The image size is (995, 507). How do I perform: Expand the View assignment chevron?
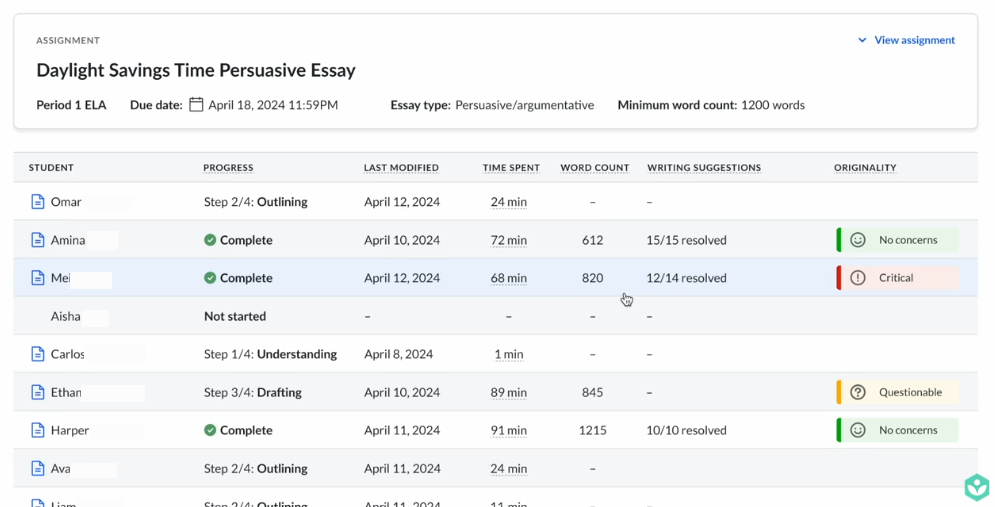tap(862, 40)
